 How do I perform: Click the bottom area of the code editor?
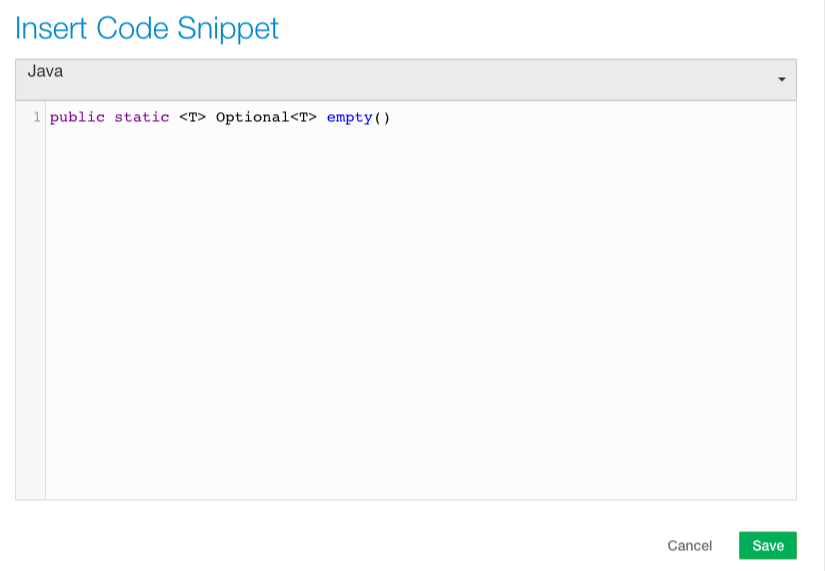(x=420, y=480)
